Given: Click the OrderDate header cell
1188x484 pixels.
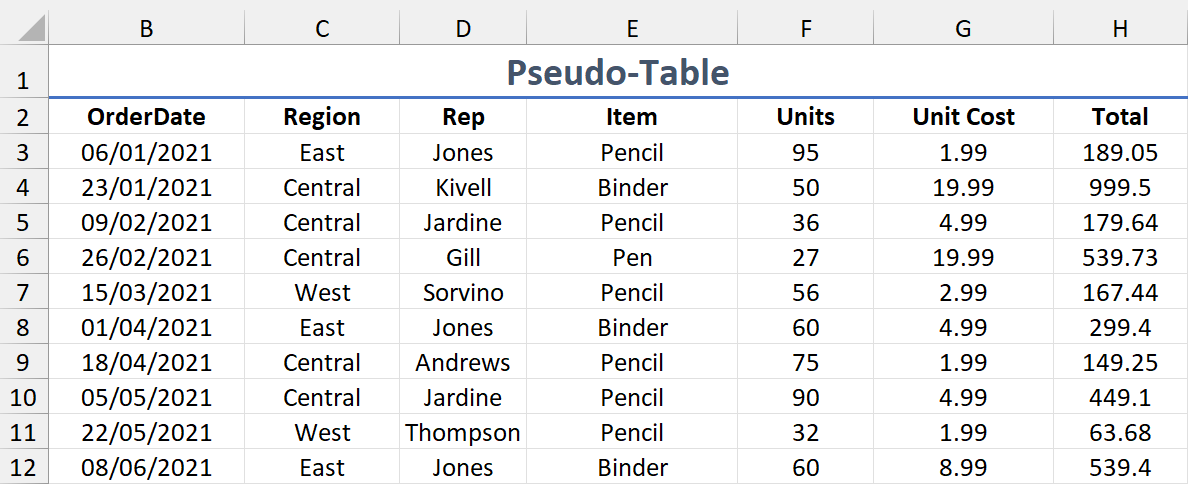Looking at the screenshot, I should [146, 117].
